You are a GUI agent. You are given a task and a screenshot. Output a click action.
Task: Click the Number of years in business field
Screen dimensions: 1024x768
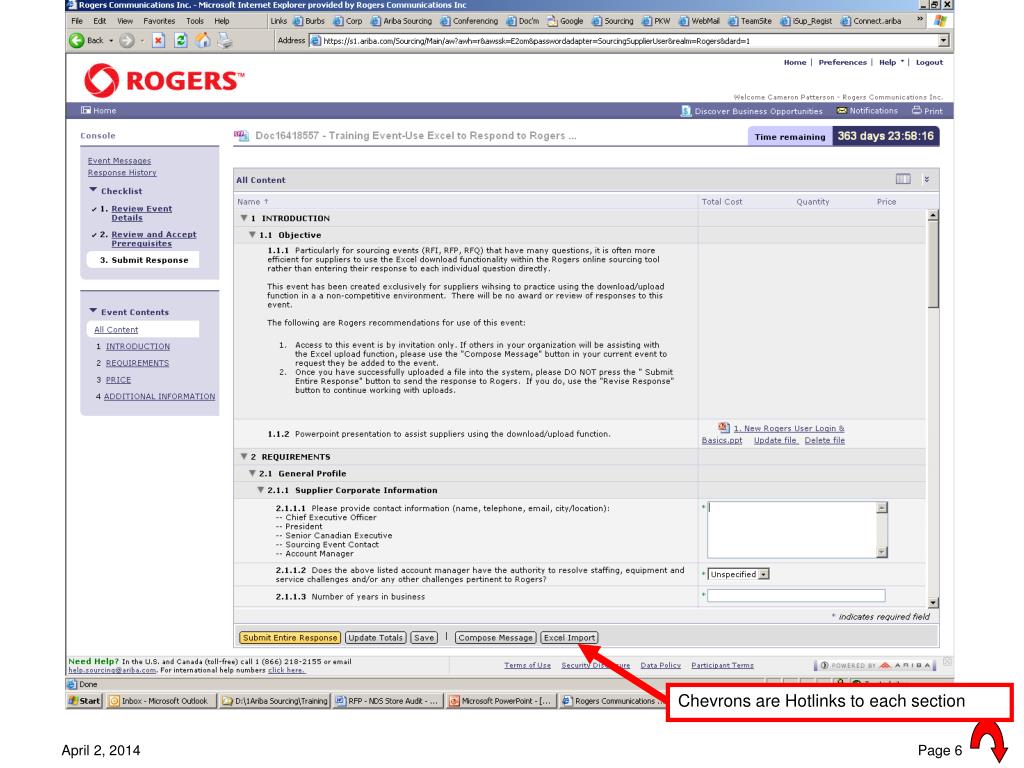pos(796,596)
